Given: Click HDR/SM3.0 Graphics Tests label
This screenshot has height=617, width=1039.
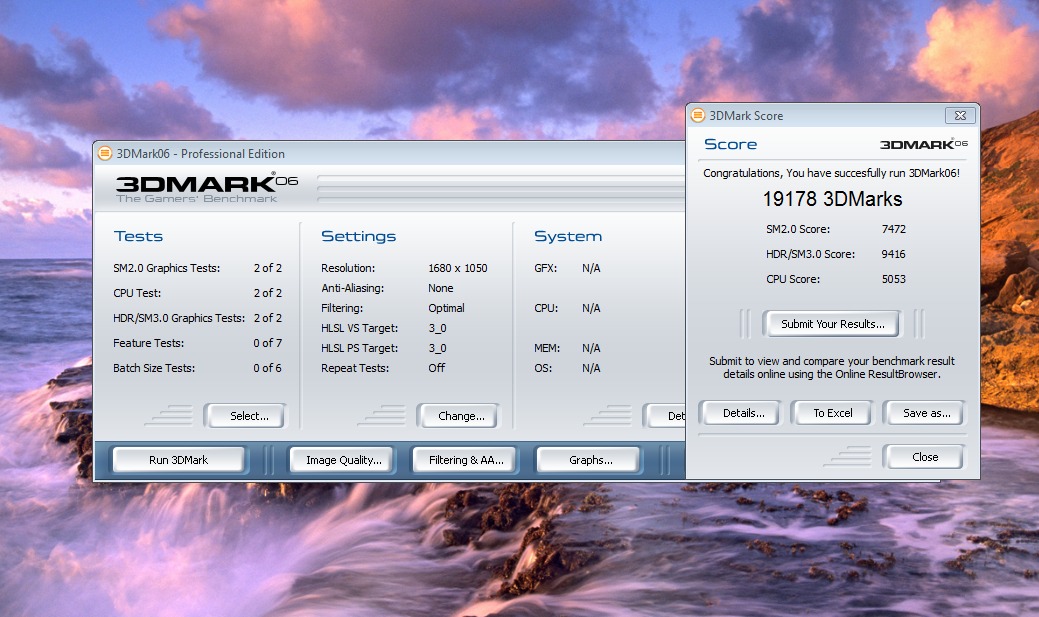Looking at the screenshot, I should tap(179, 318).
